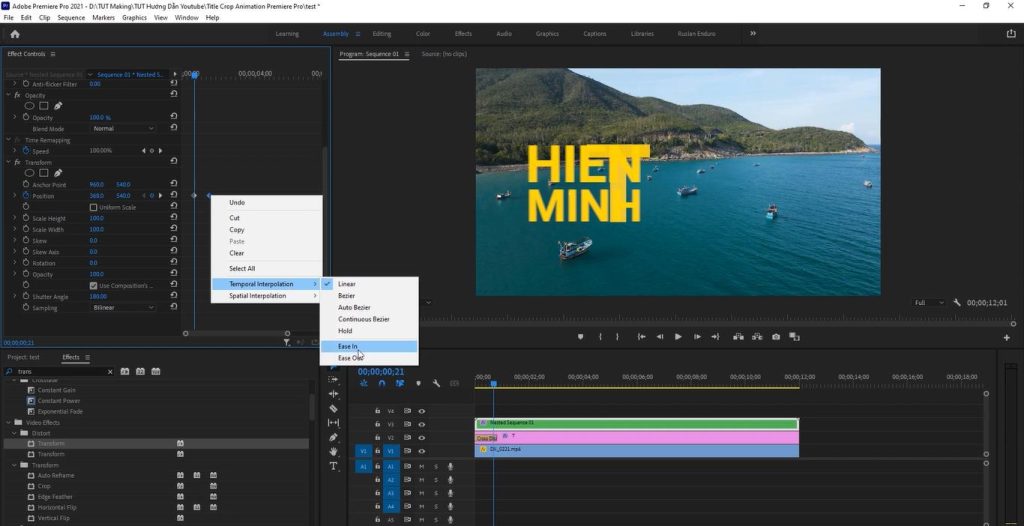
Task: Click Mark In button in program monitor
Action: (600, 337)
